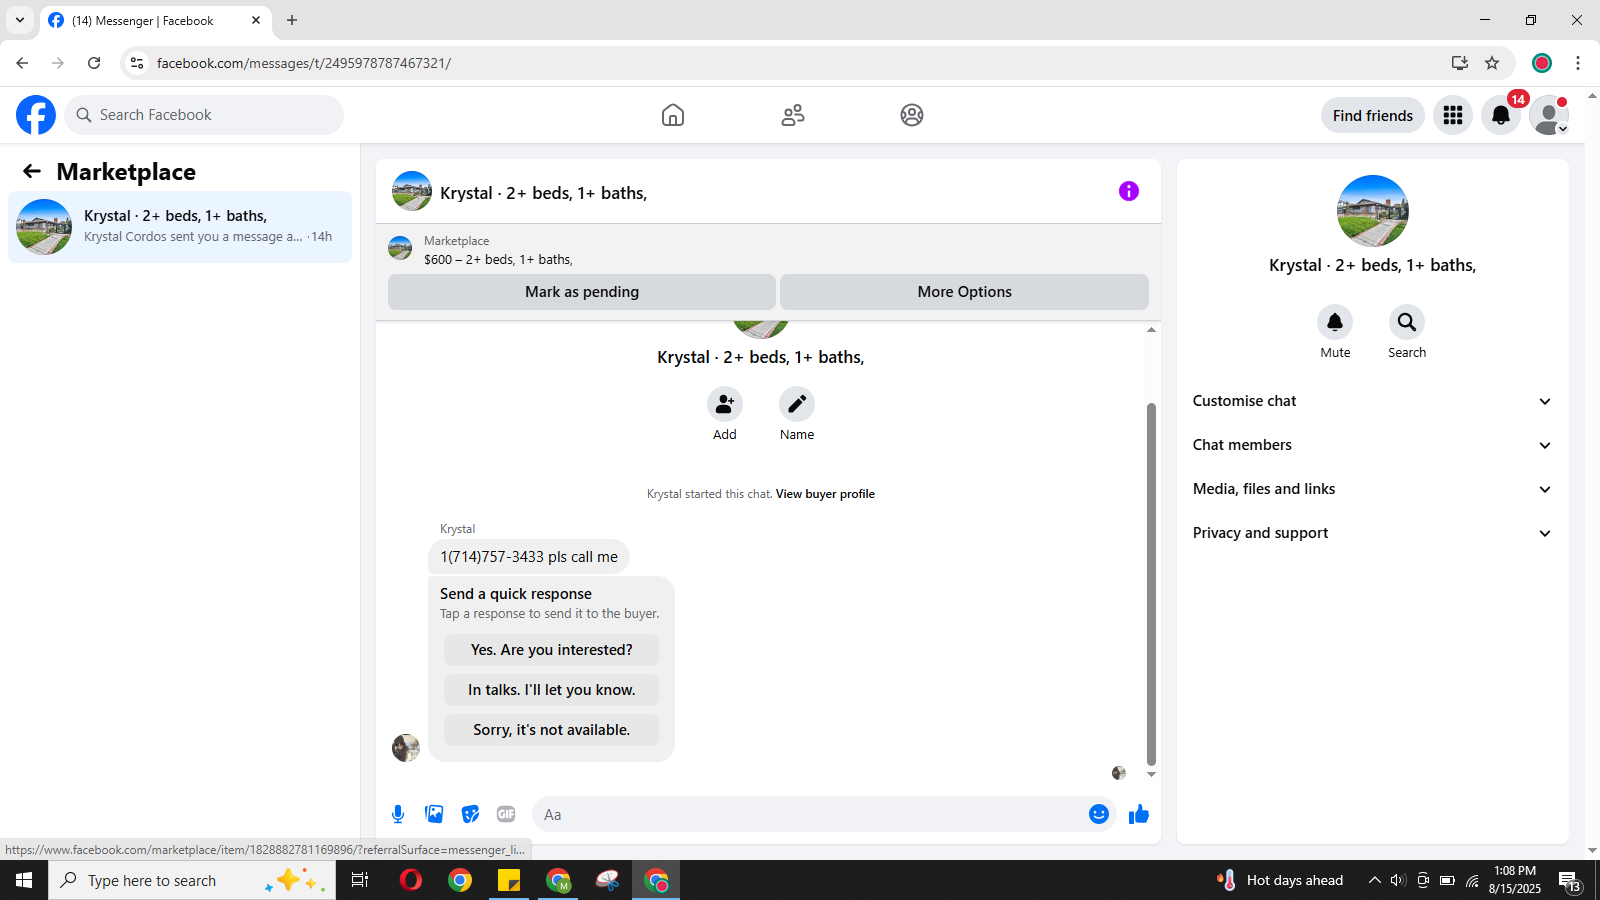
Task: Open the emoji picker in message box
Action: pyautogui.click(x=1099, y=814)
